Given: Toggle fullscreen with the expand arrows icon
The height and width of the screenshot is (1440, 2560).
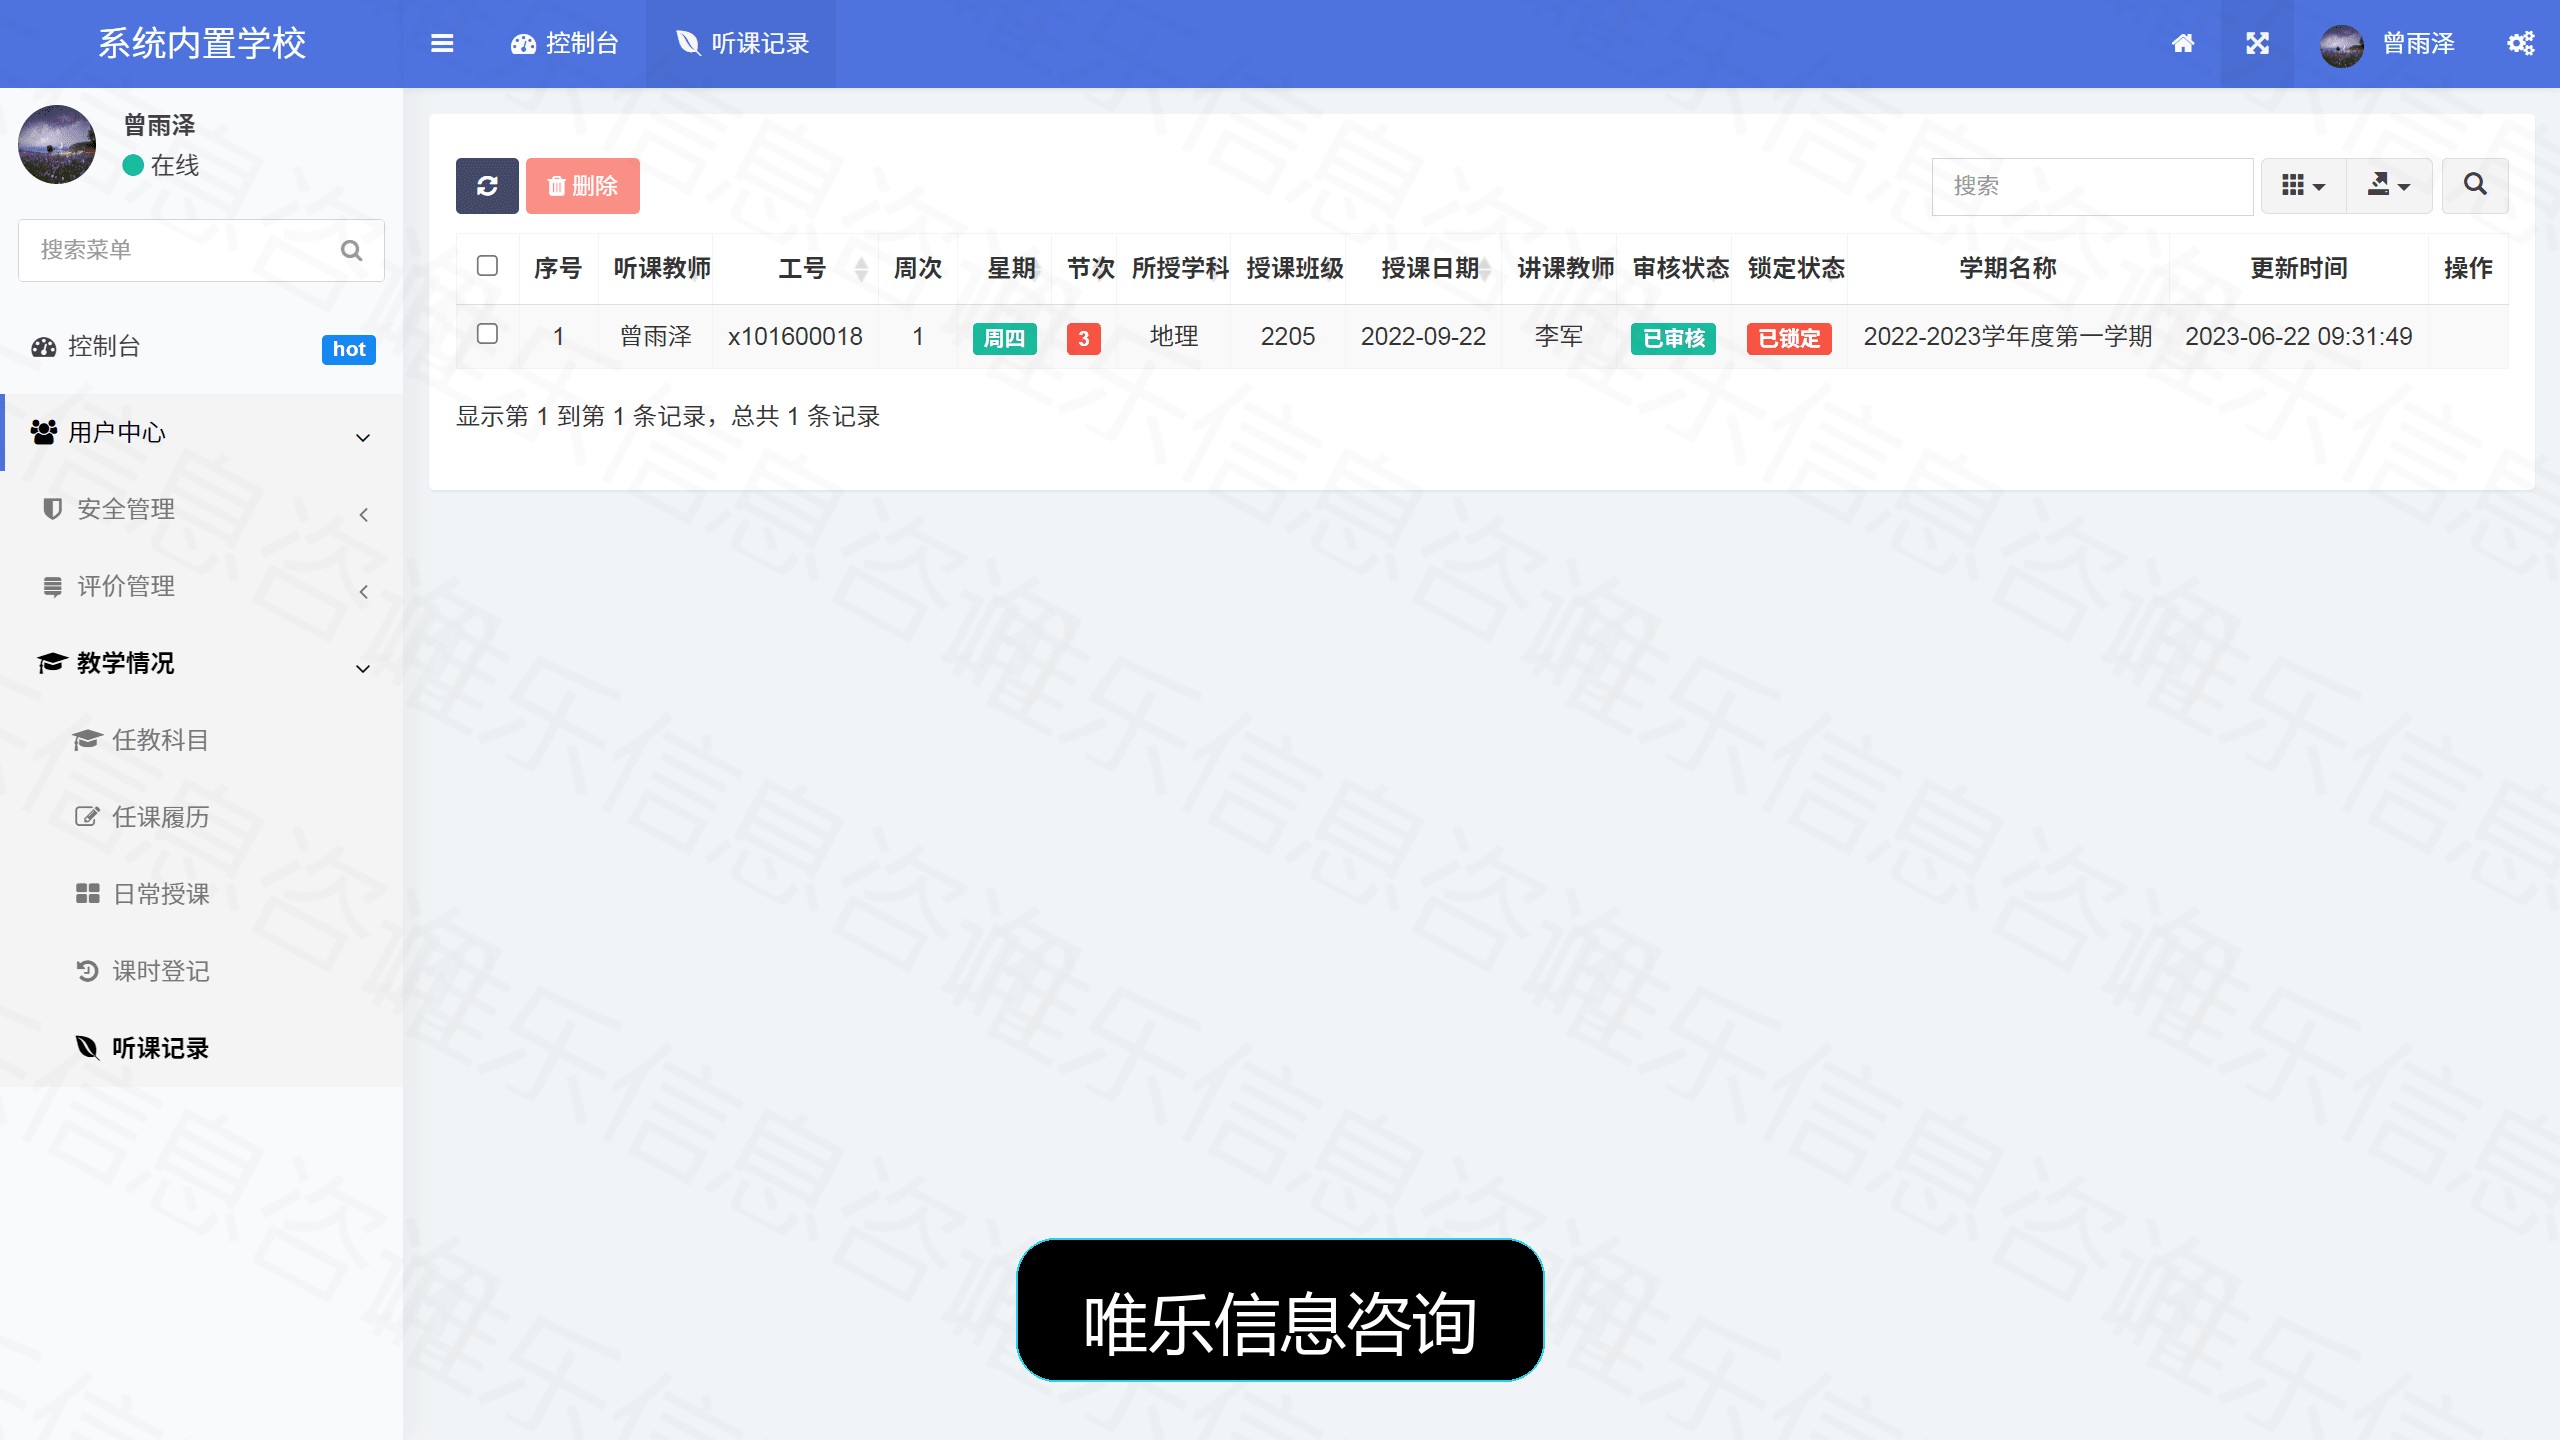Looking at the screenshot, I should click(x=2257, y=43).
